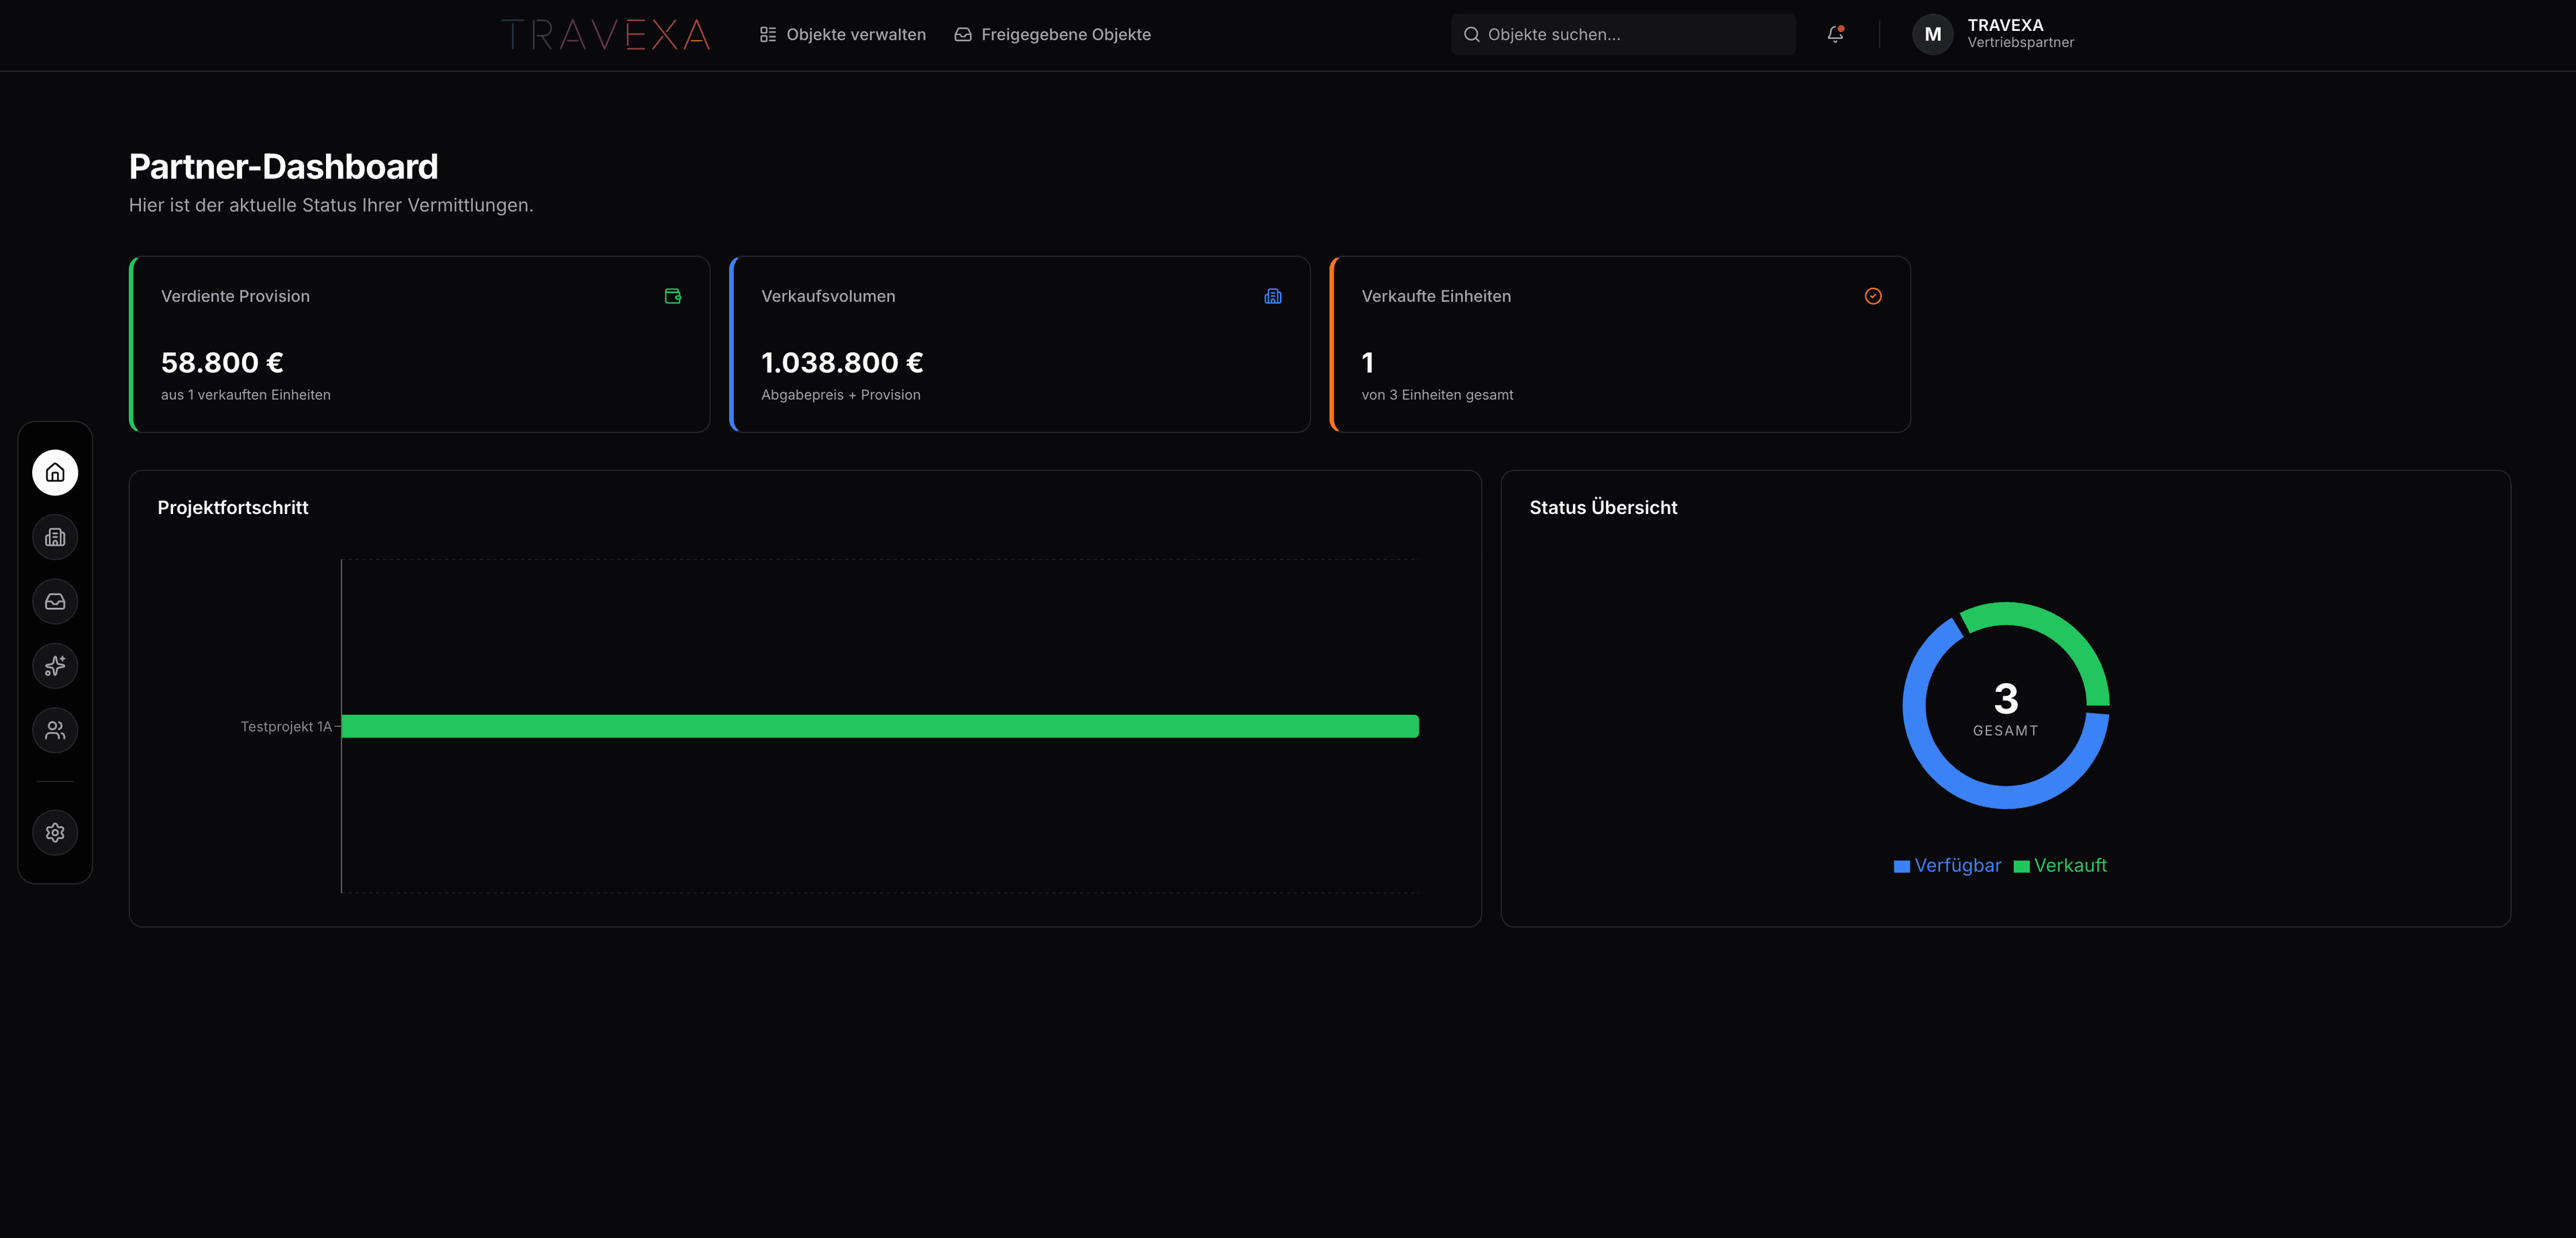Open Freigegebene Objekte menu item

pyautogui.click(x=1053, y=35)
